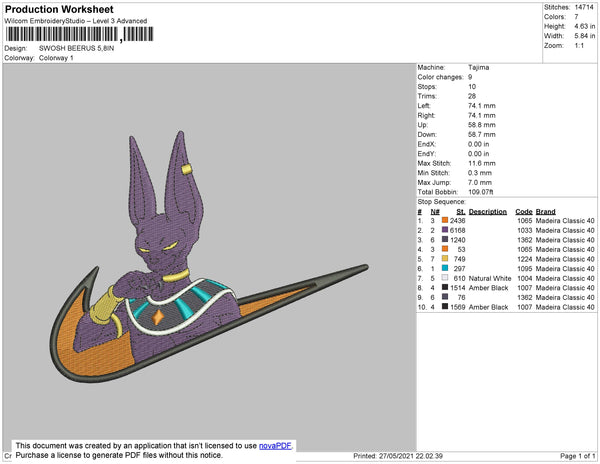This screenshot has height=464, width=600.
Task: Click the Description column header
Action: click(487, 212)
